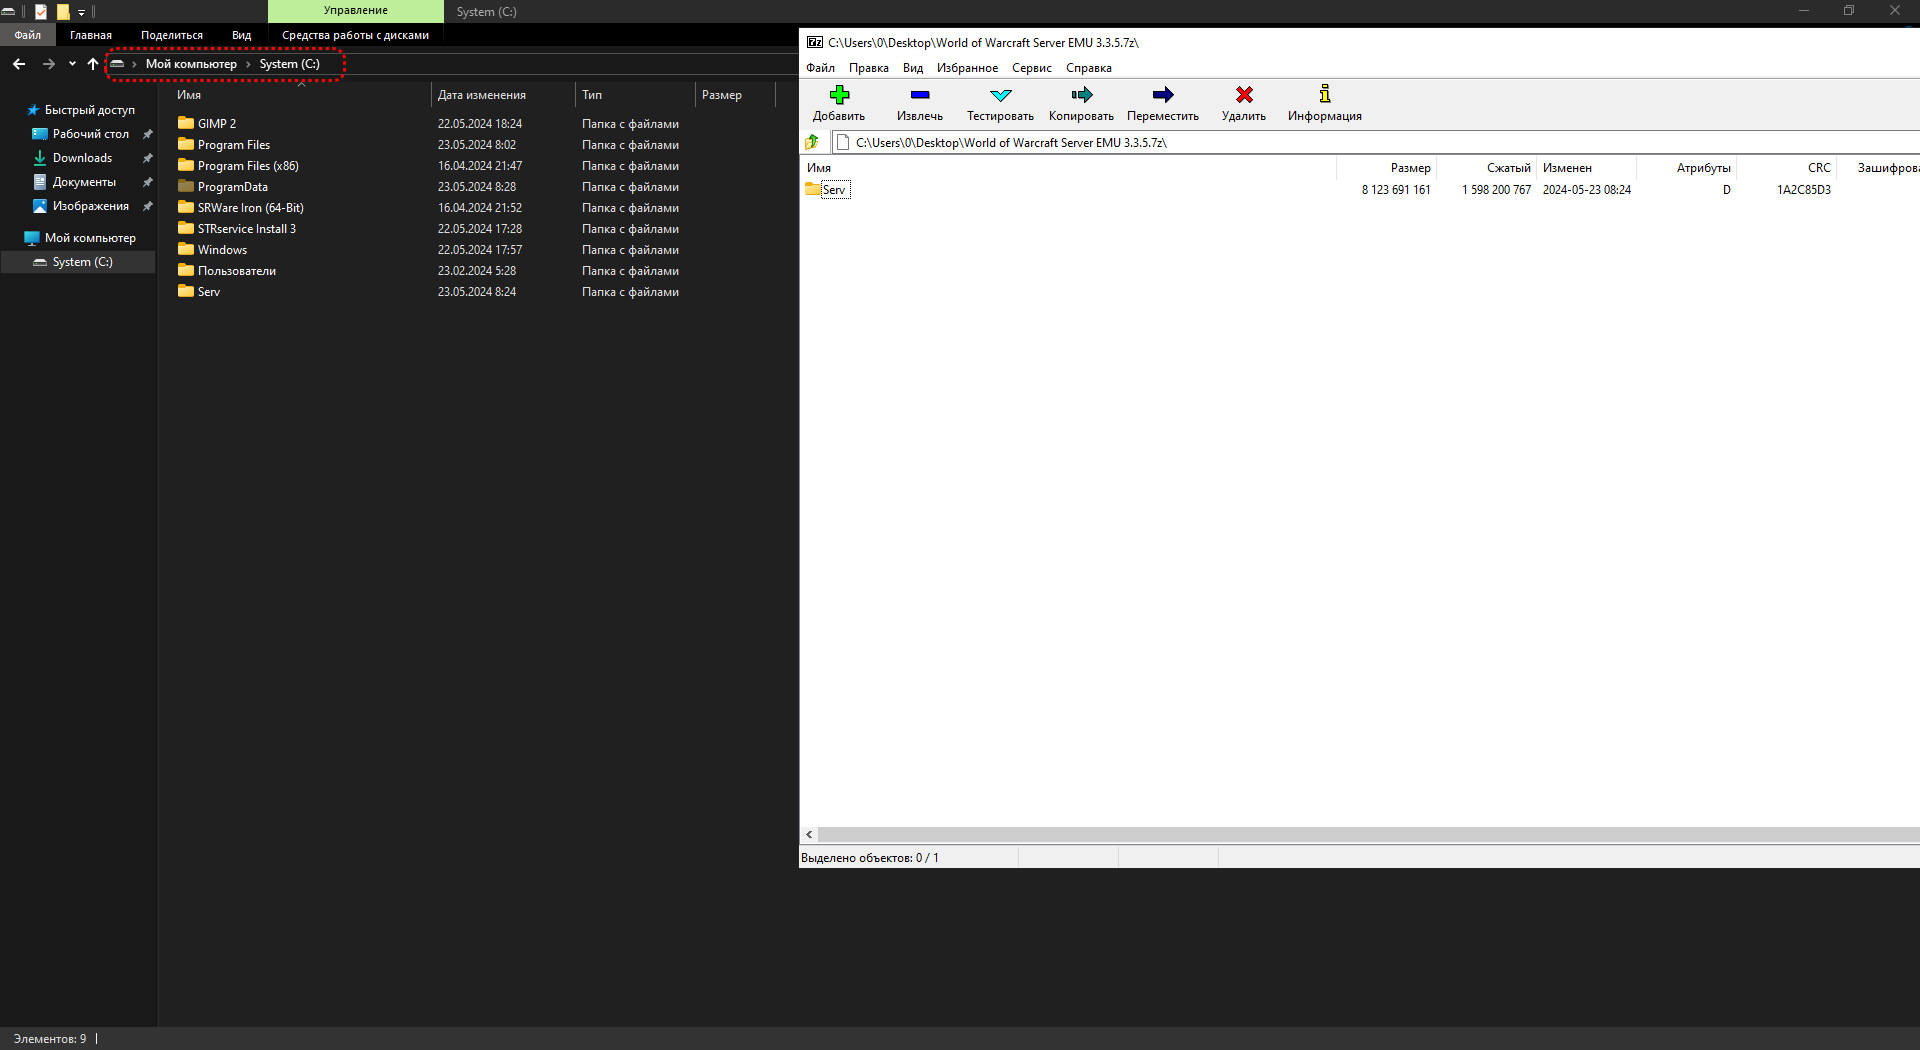Open quick access toolbar customize dropdown
The image size is (1920, 1050).
(x=82, y=12)
